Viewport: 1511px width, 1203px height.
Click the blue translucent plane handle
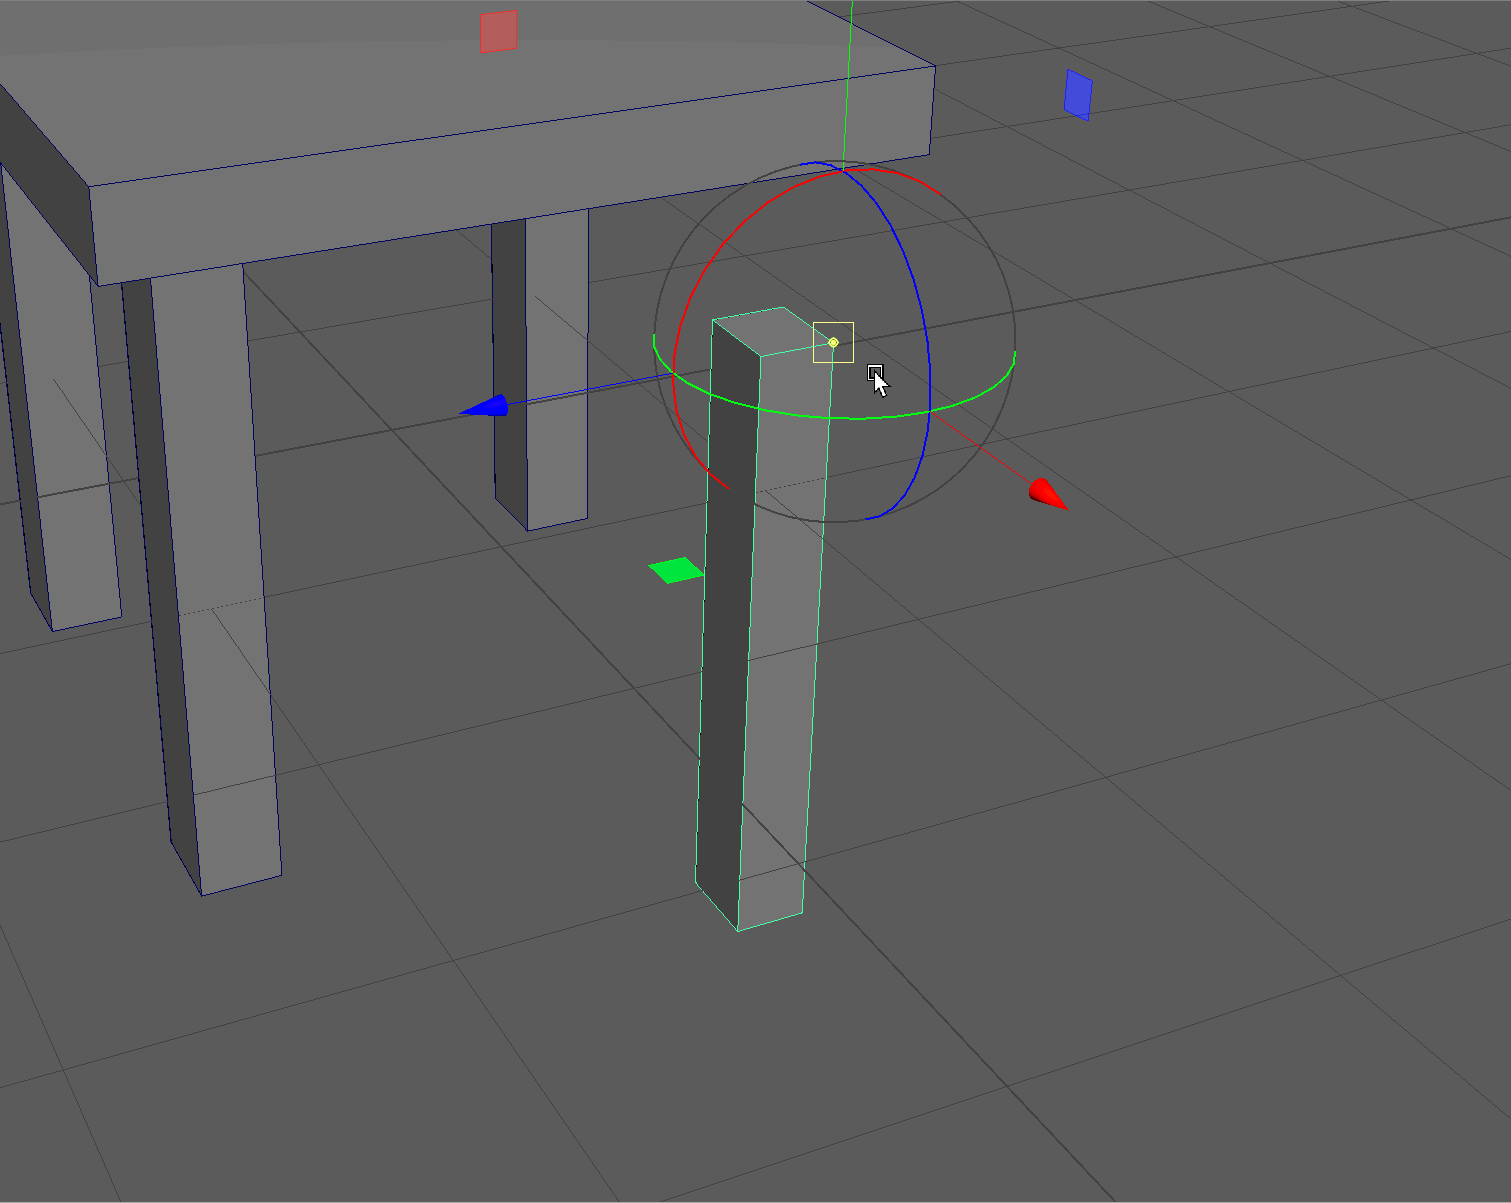1078,95
